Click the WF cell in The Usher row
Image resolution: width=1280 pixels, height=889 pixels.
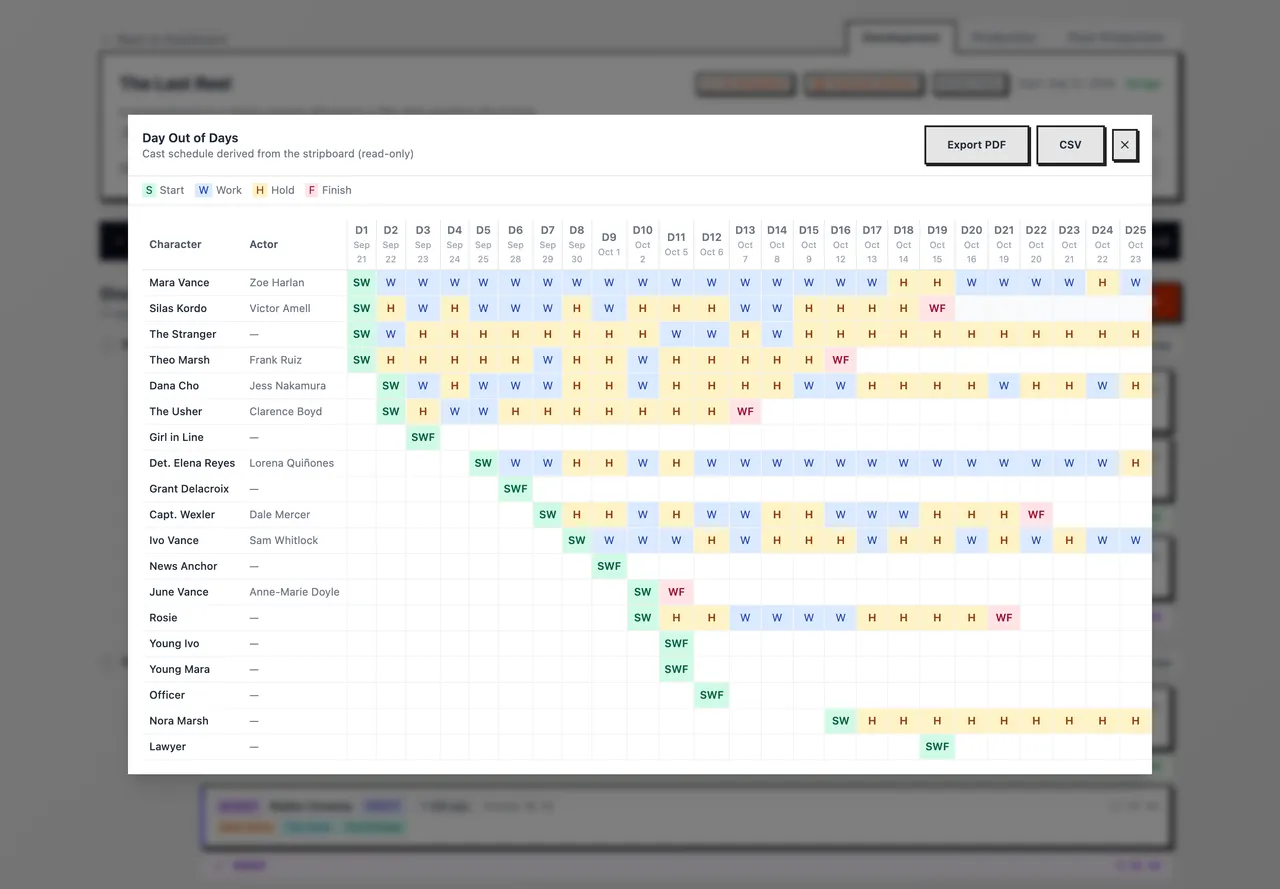coord(745,412)
